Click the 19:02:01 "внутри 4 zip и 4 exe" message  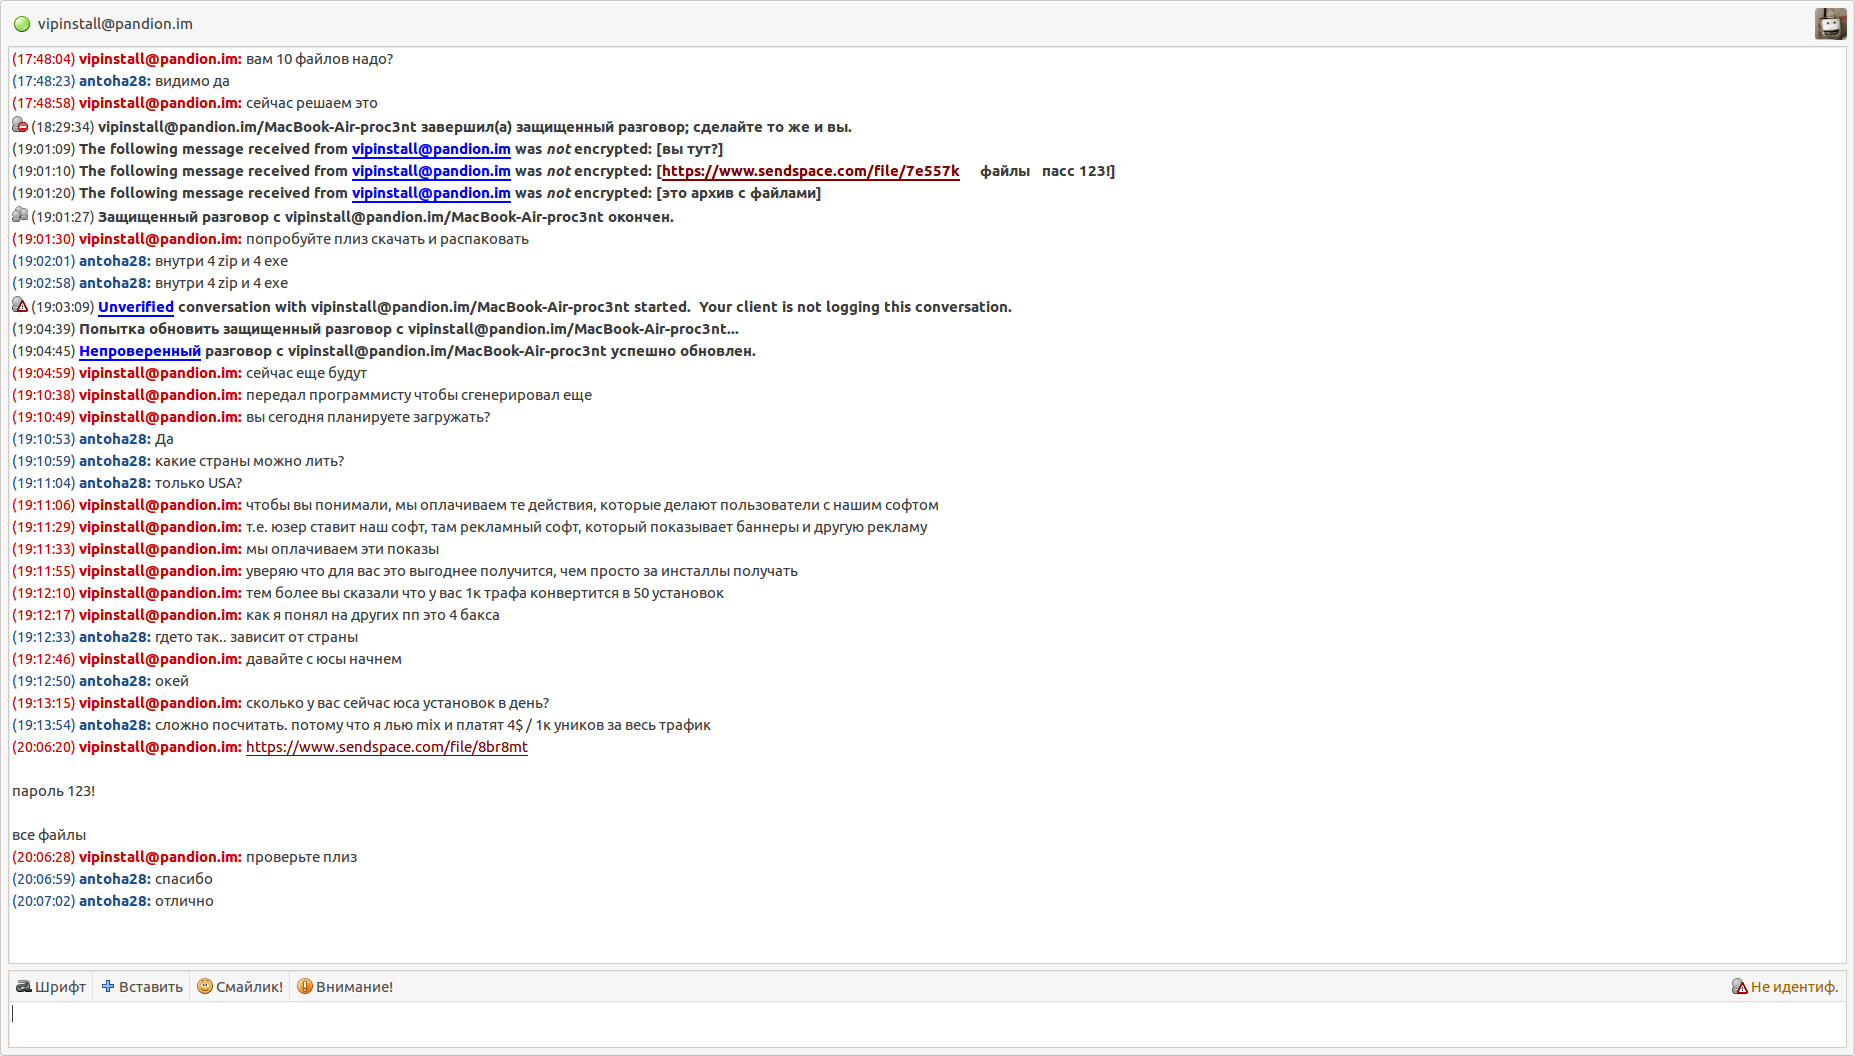(221, 261)
